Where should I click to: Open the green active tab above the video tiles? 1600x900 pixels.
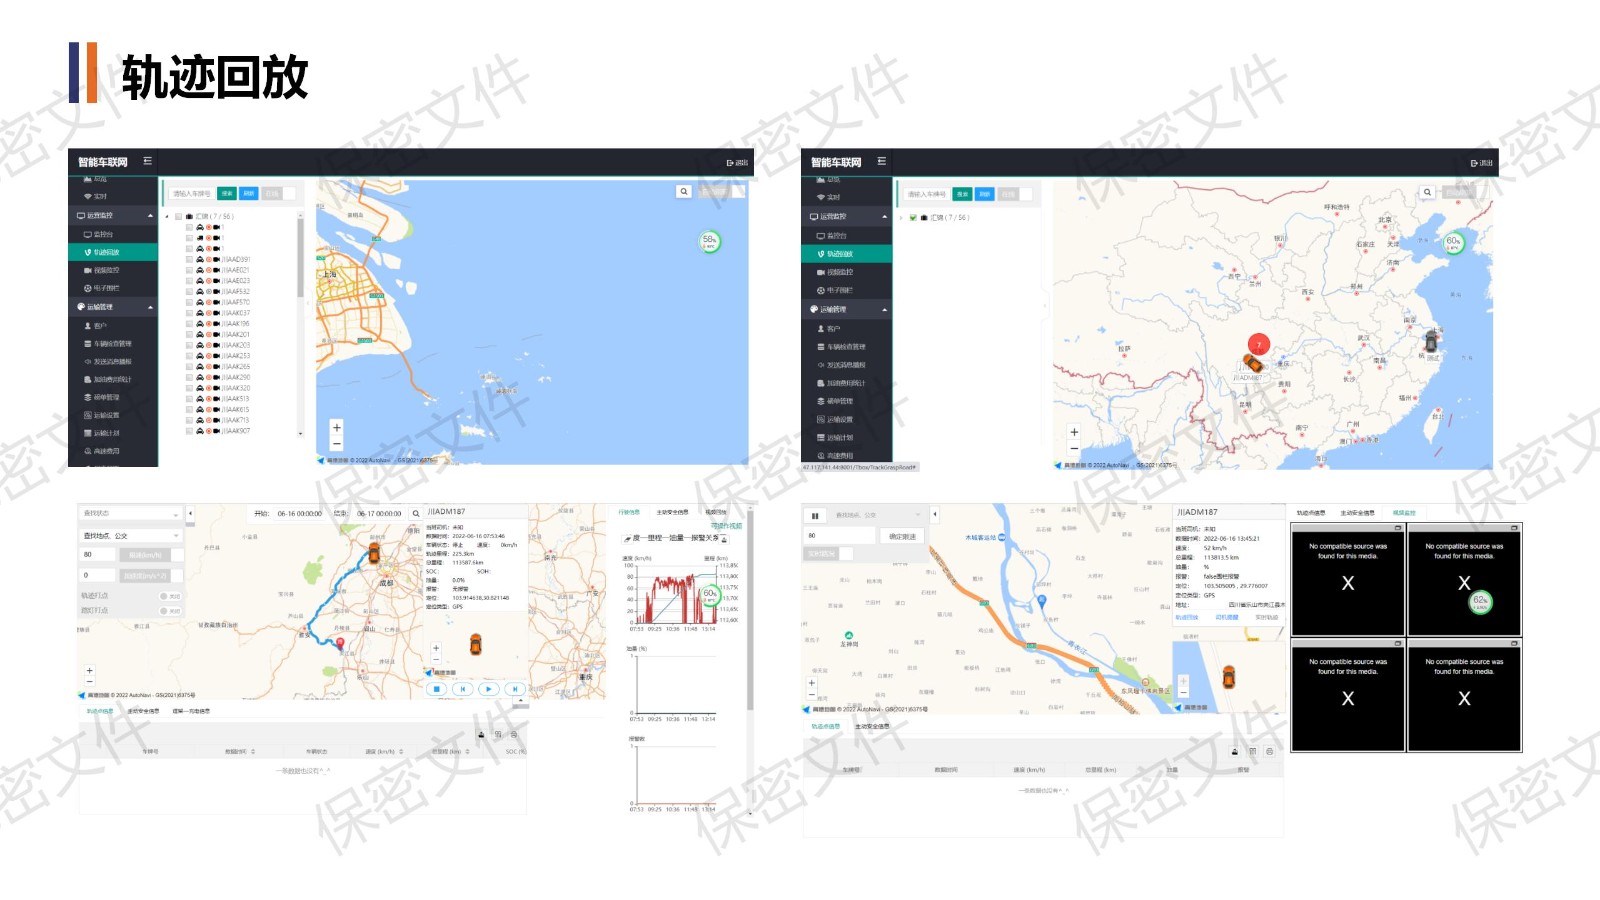[x=1404, y=513]
